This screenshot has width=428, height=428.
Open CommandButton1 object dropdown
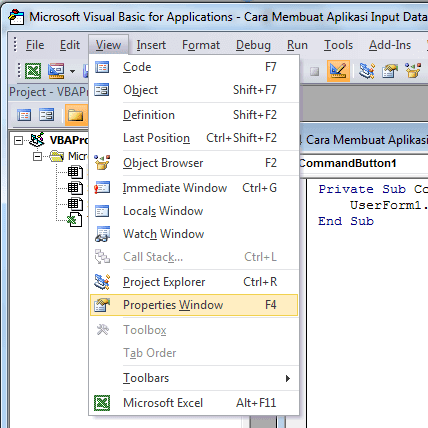(x=363, y=164)
